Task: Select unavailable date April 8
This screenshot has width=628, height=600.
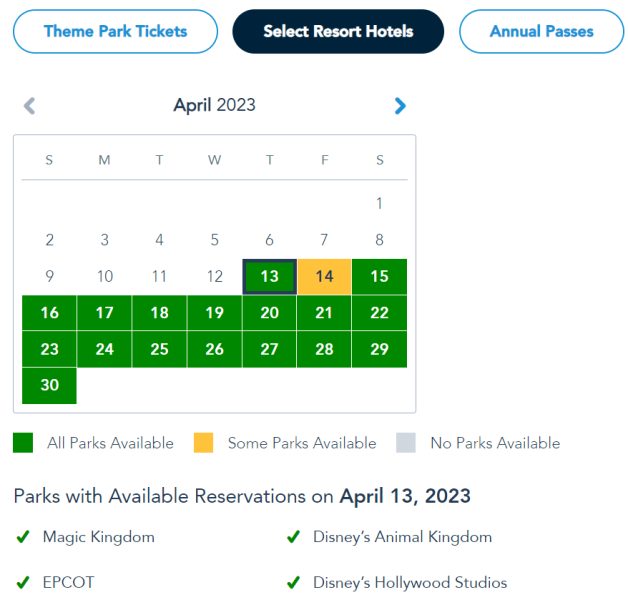Action: point(379,240)
